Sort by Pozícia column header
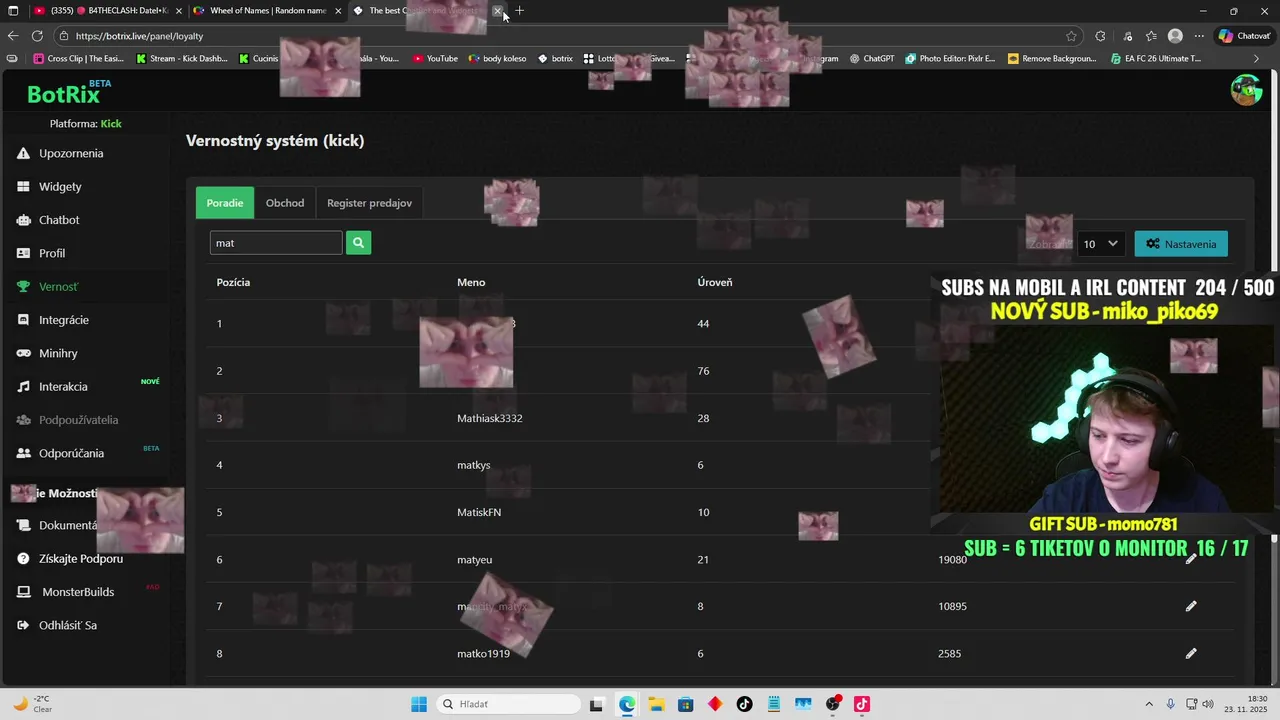Image resolution: width=1280 pixels, height=720 pixels. 233,282
